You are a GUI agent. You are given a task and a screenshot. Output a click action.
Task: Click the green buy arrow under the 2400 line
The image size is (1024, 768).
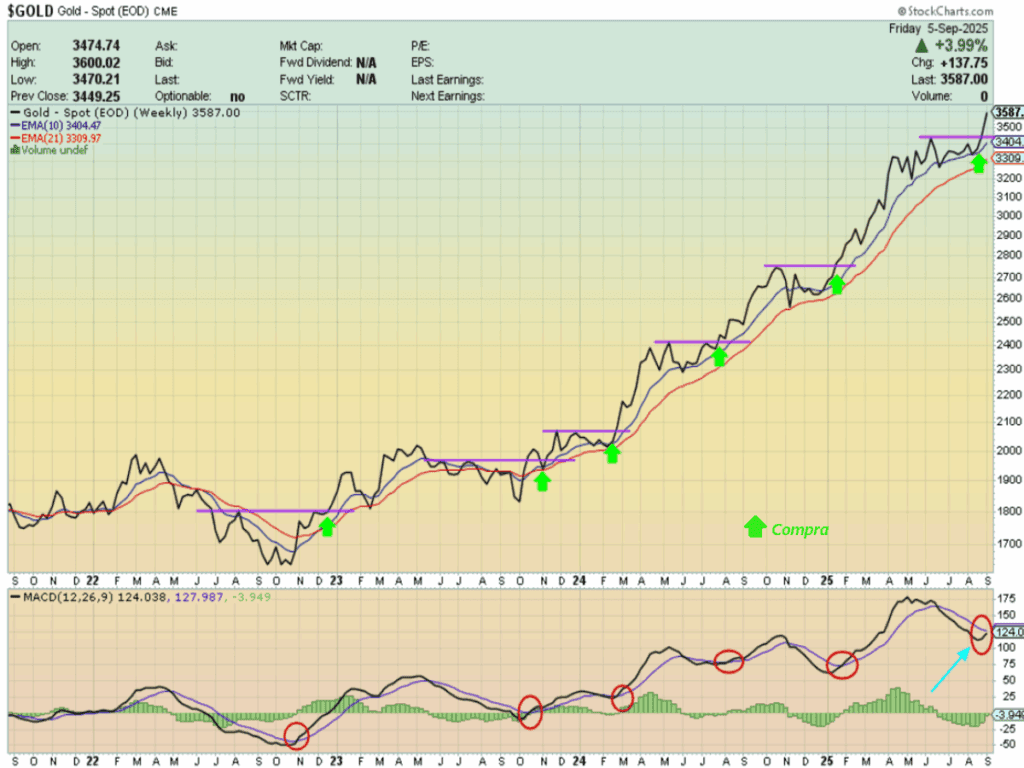(718, 355)
